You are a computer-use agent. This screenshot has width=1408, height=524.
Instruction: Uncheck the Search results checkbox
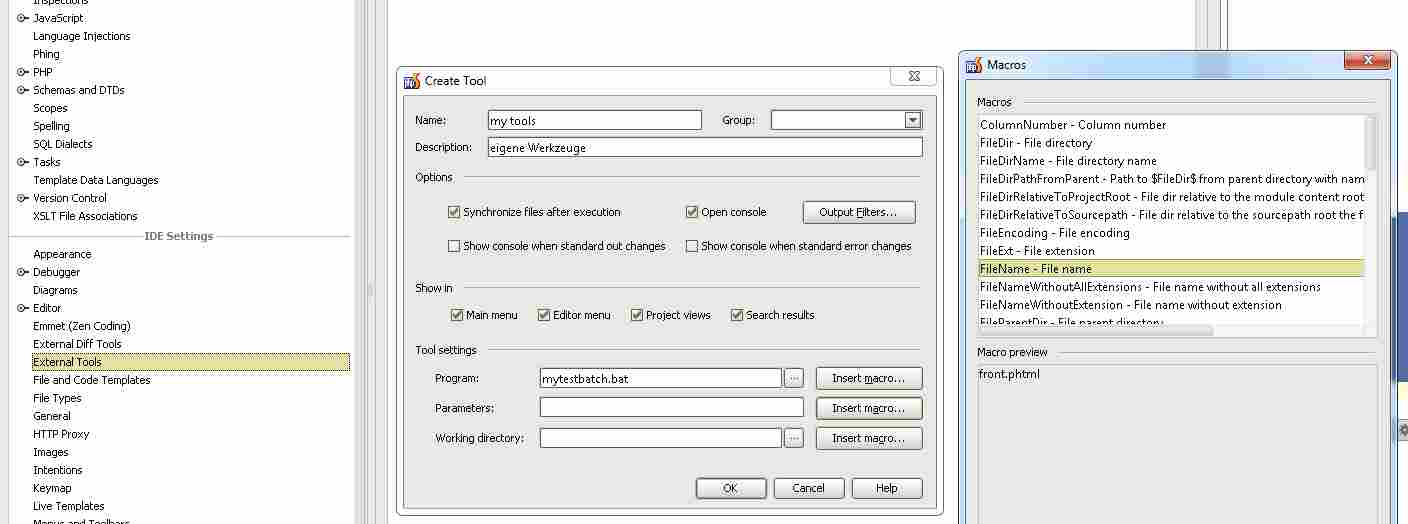(737, 315)
